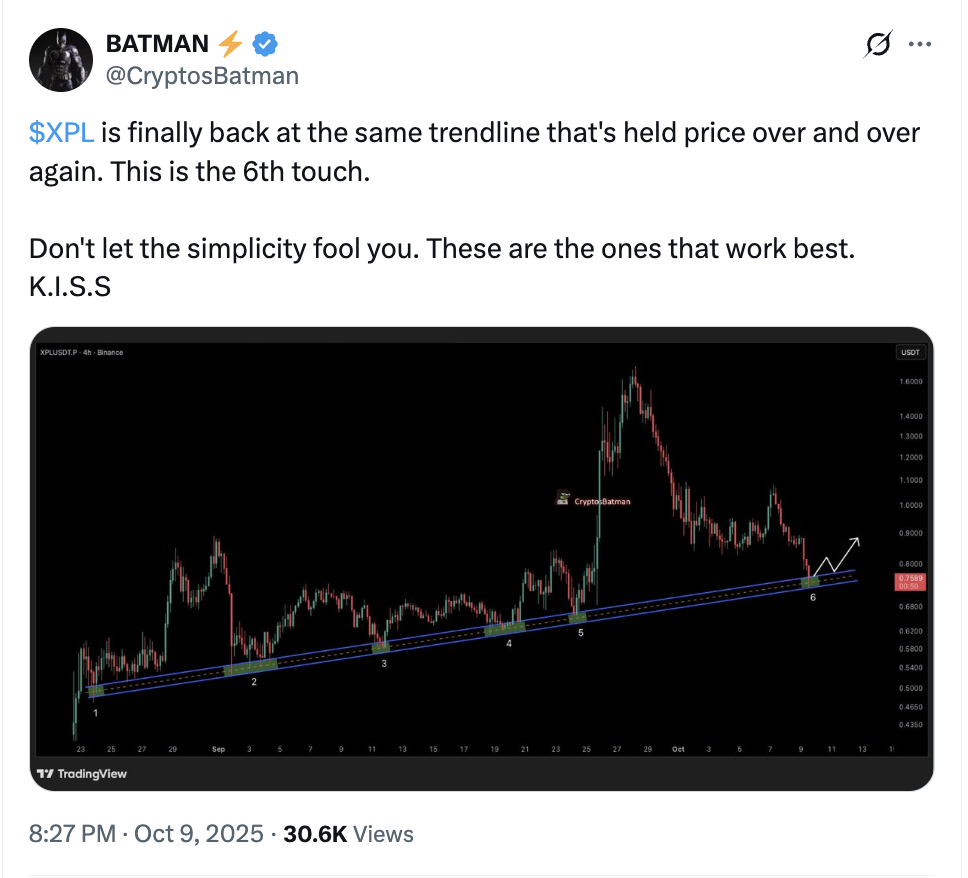Click the red 0.7589 current price label
Viewport: 968px width, 878px height.
[x=911, y=581]
